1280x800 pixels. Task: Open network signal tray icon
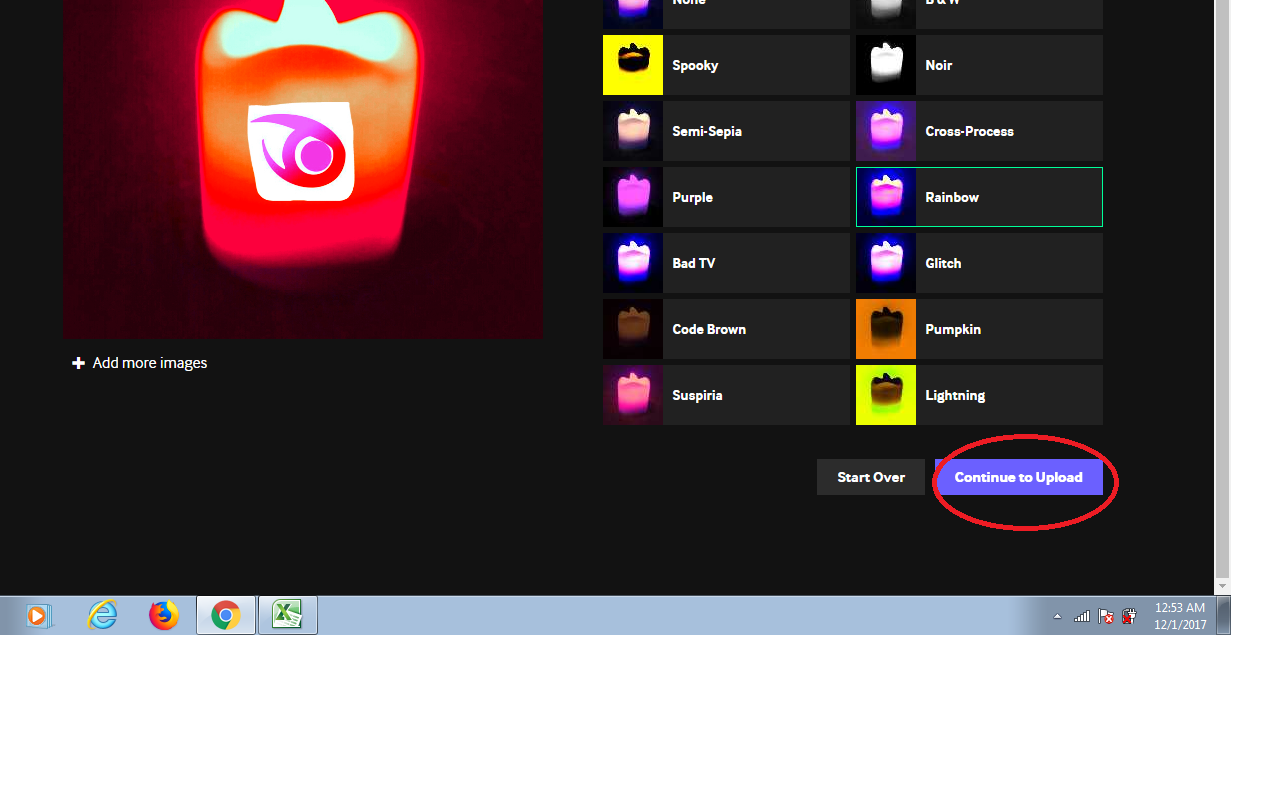pyautogui.click(x=1082, y=616)
